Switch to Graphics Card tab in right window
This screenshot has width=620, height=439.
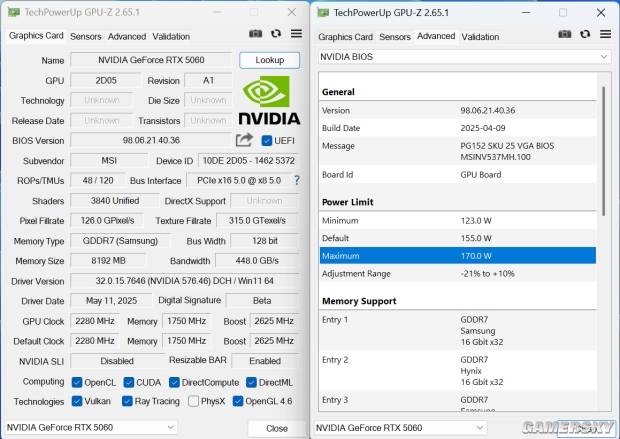pos(345,37)
